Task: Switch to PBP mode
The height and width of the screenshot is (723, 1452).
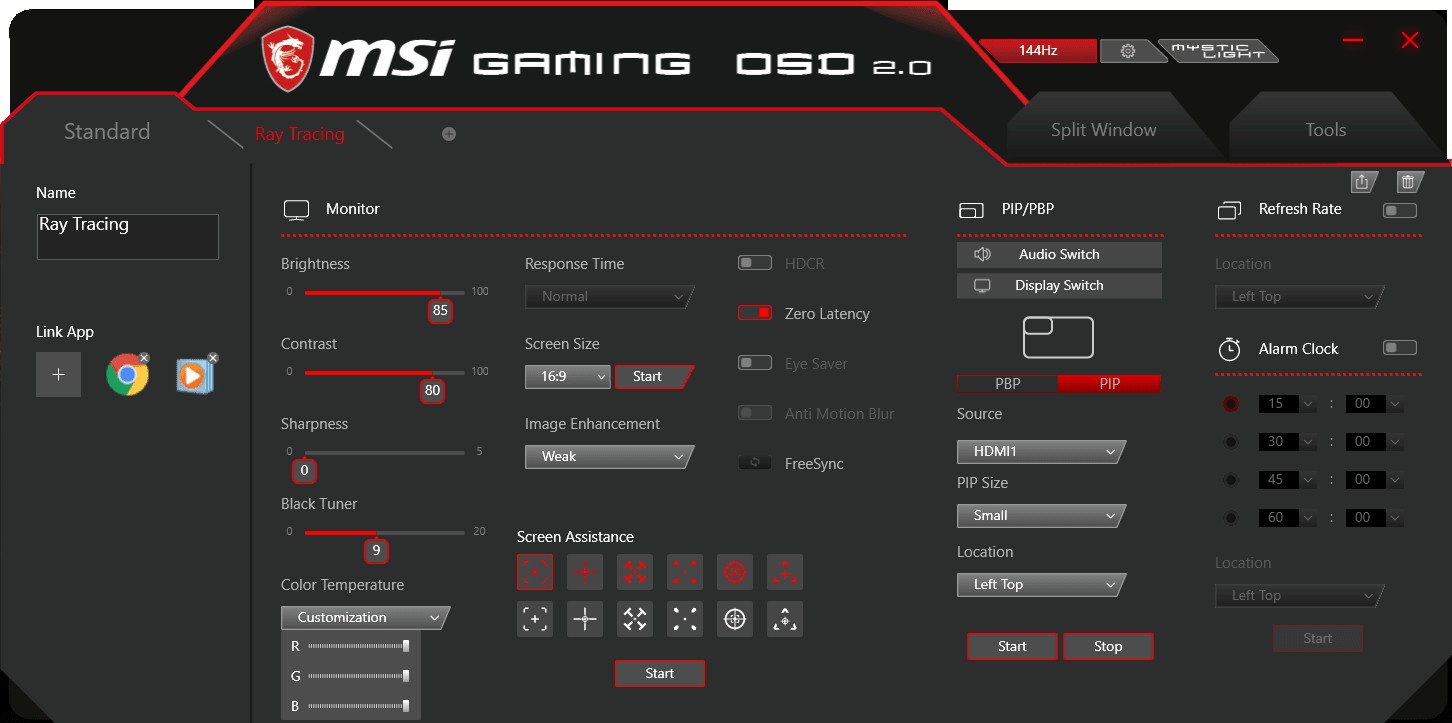Action: tap(1008, 384)
